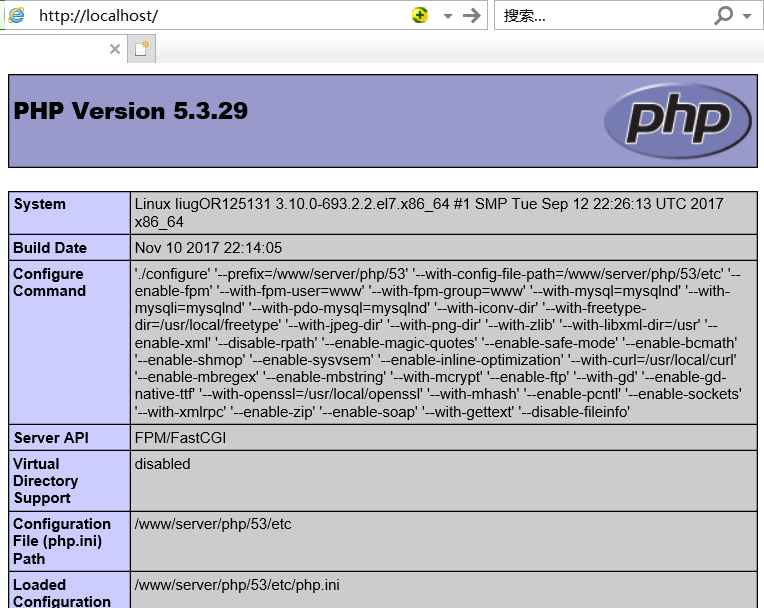Focus the http://localhost/ address field
The height and width of the screenshot is (608, 764).
pos(220,16)
